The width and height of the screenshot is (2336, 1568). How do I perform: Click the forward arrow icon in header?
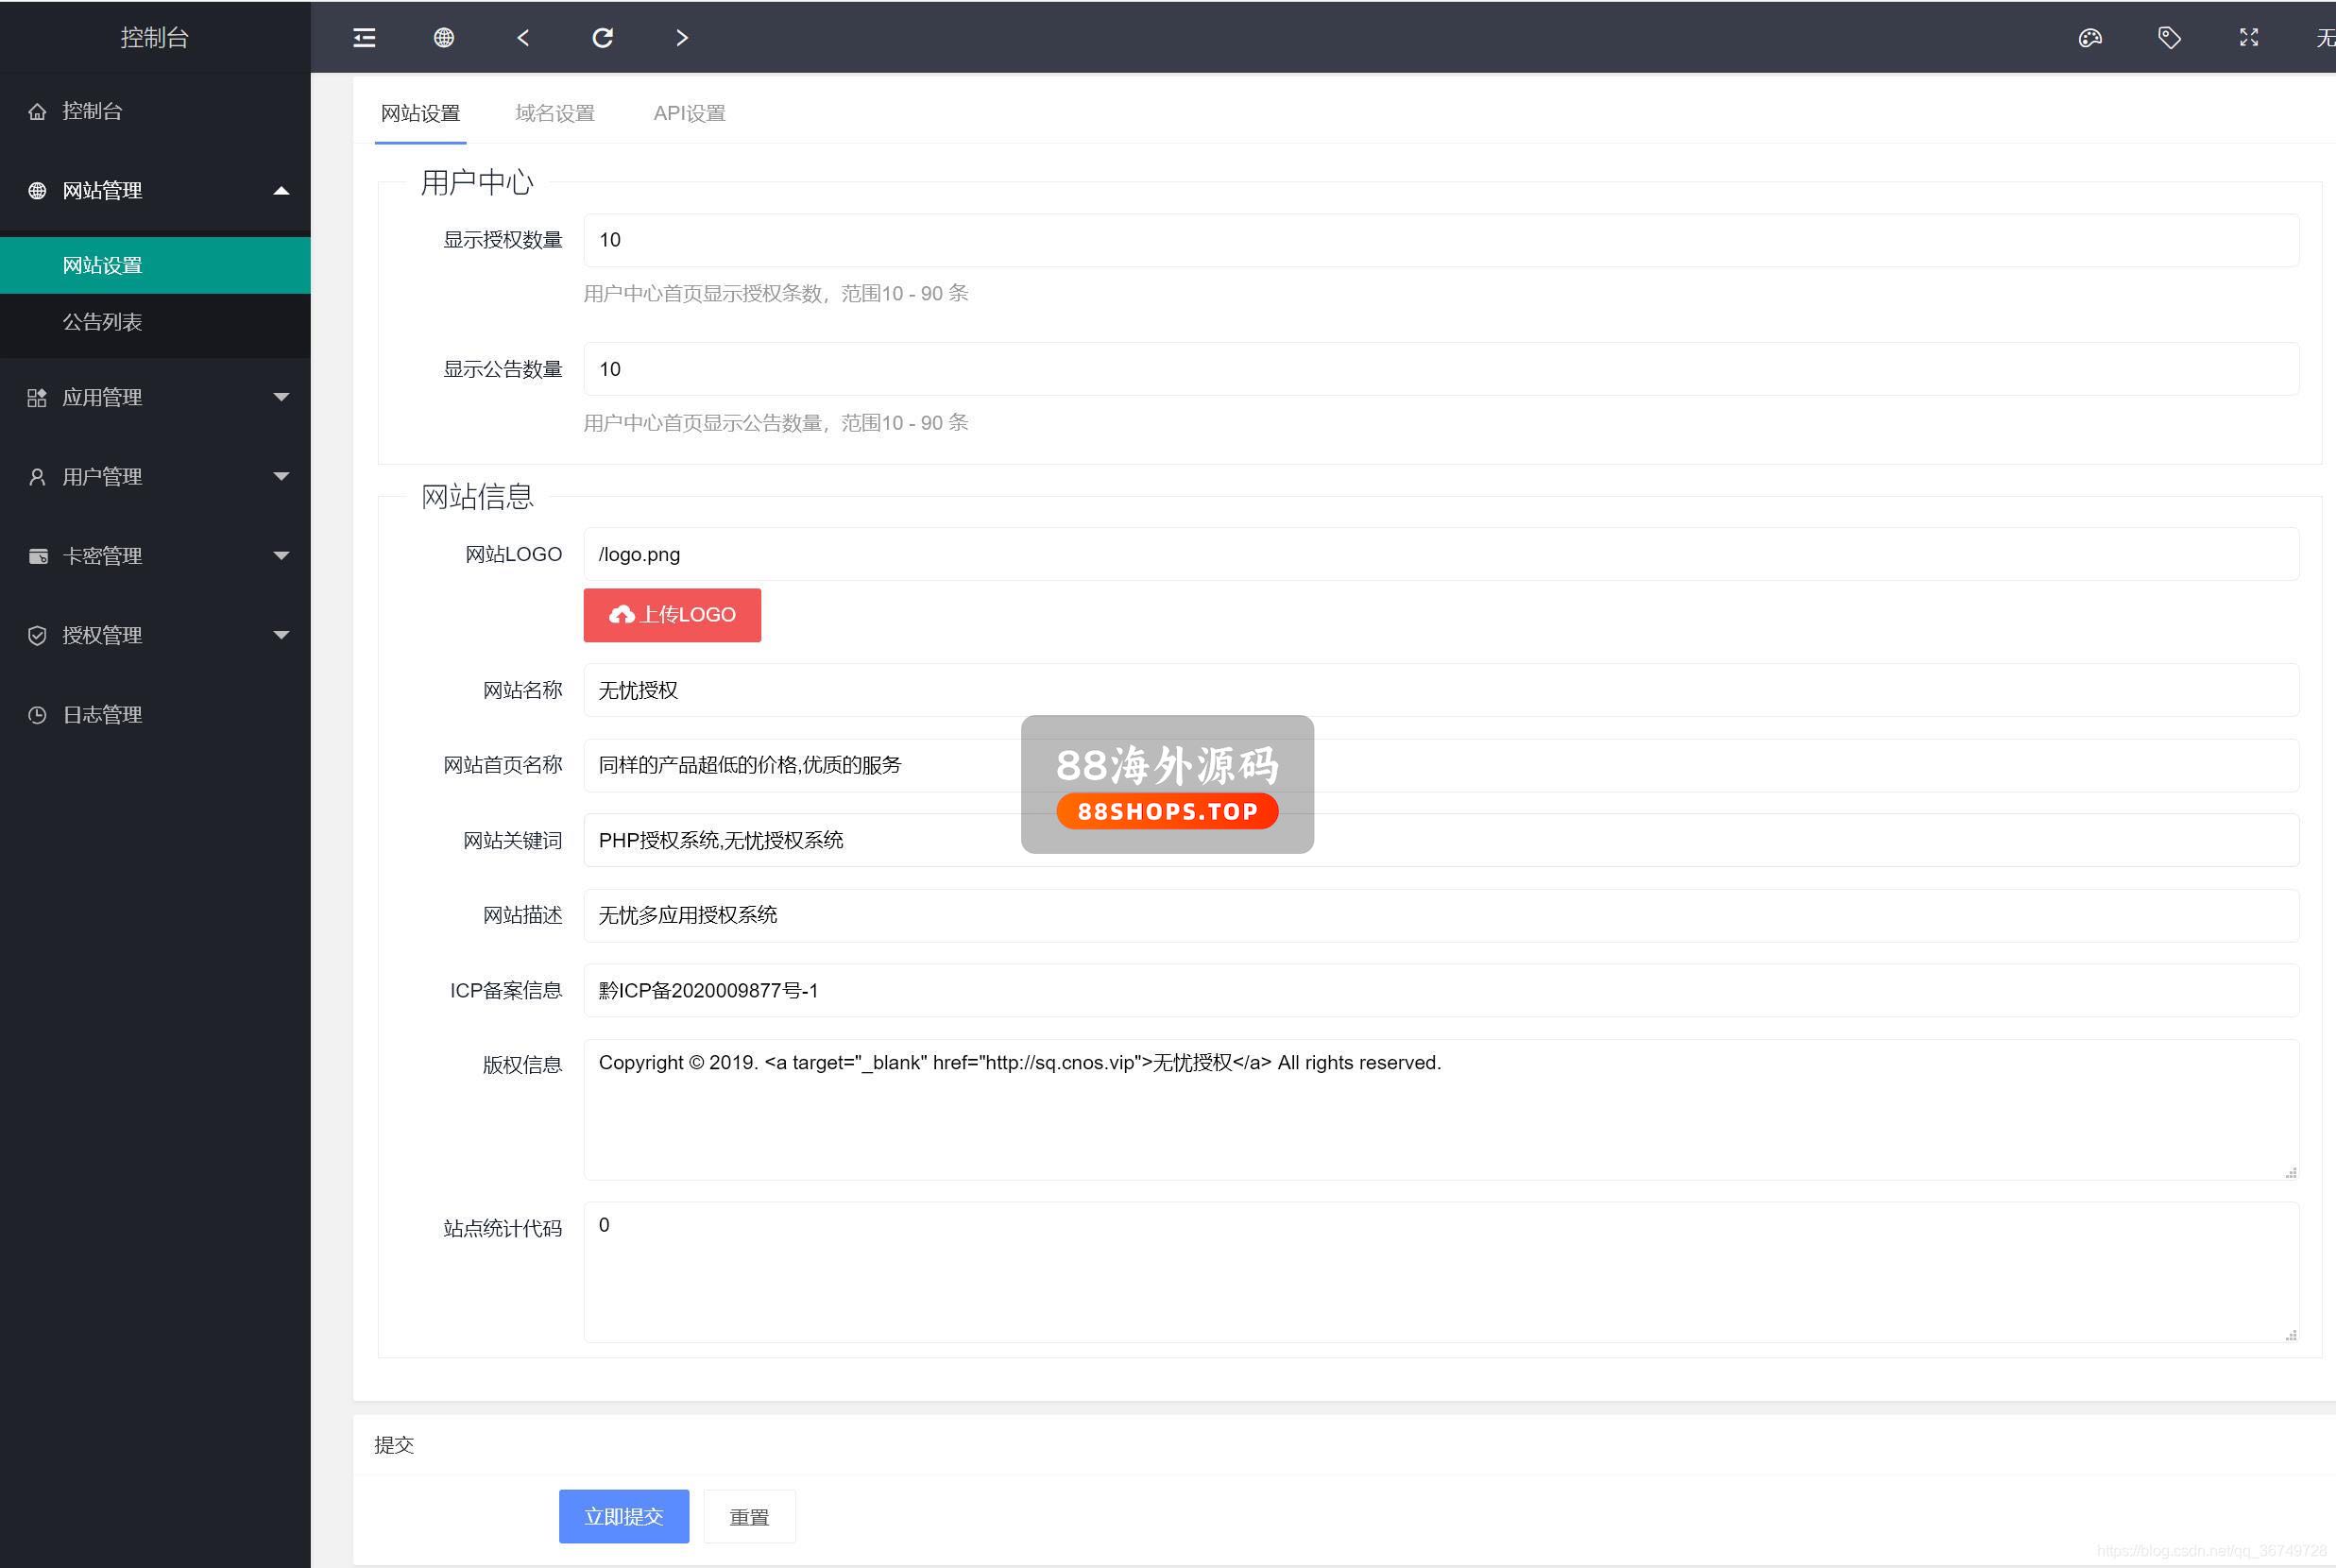point(682,38)
